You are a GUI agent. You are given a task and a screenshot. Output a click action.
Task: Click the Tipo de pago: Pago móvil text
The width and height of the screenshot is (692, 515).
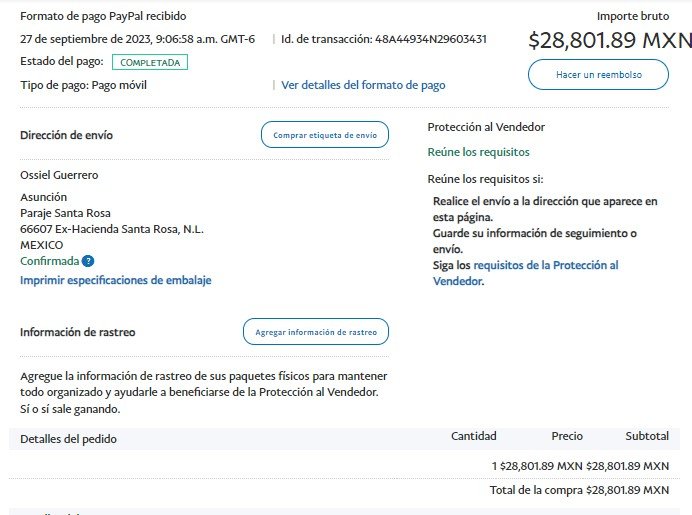pyautogui.click(x=84, y=85)
